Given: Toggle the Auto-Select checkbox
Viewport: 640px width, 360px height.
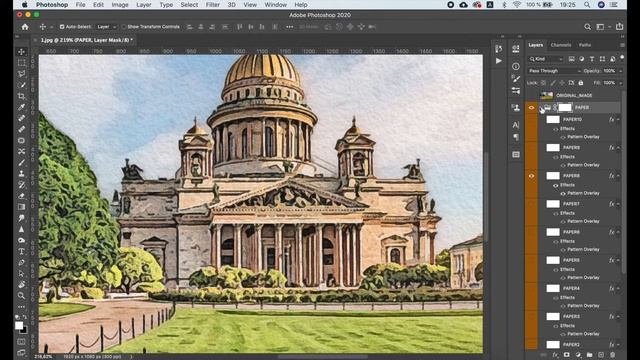Looking at the screenshot, I should pos(62,27).
